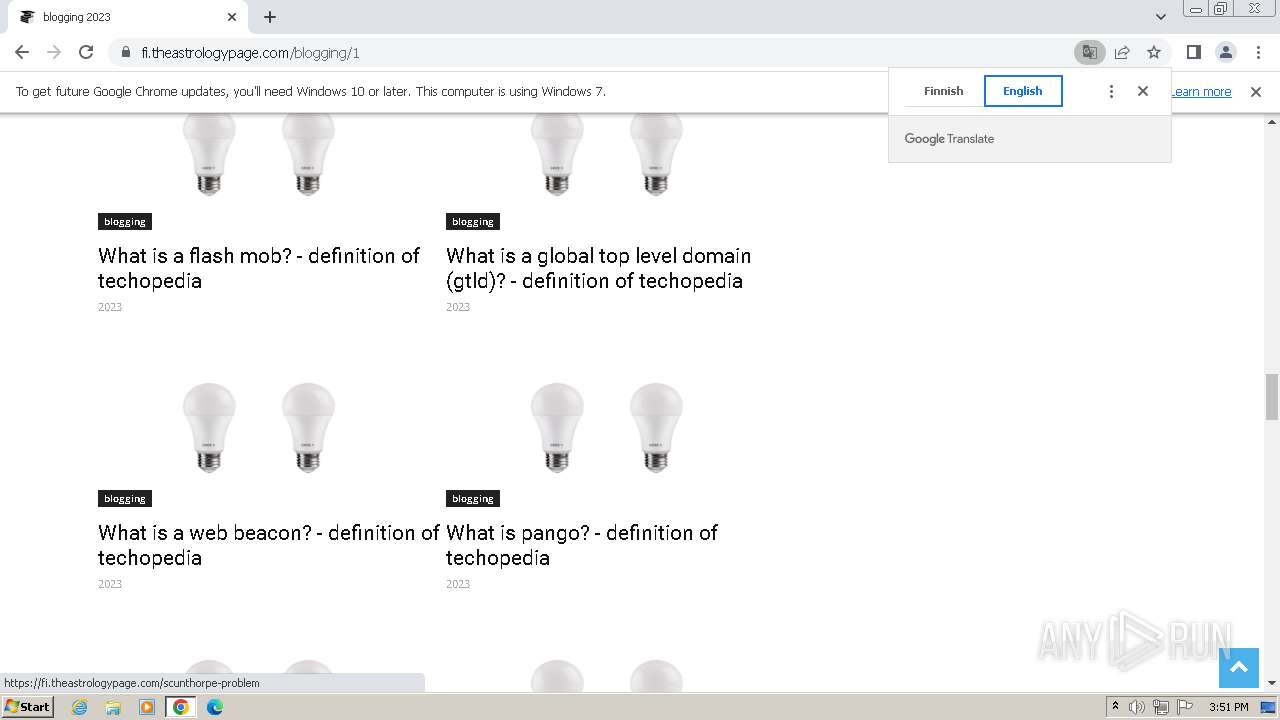This screenshot has height=720, width=1280.
Task: Open flash mob article light bulb thumbnail
Action: point(259,155)
